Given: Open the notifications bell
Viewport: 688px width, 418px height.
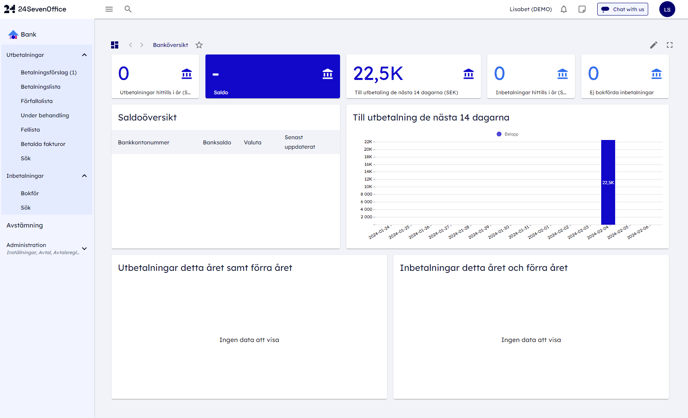Looking at the screenshot, I should (563, 9).
